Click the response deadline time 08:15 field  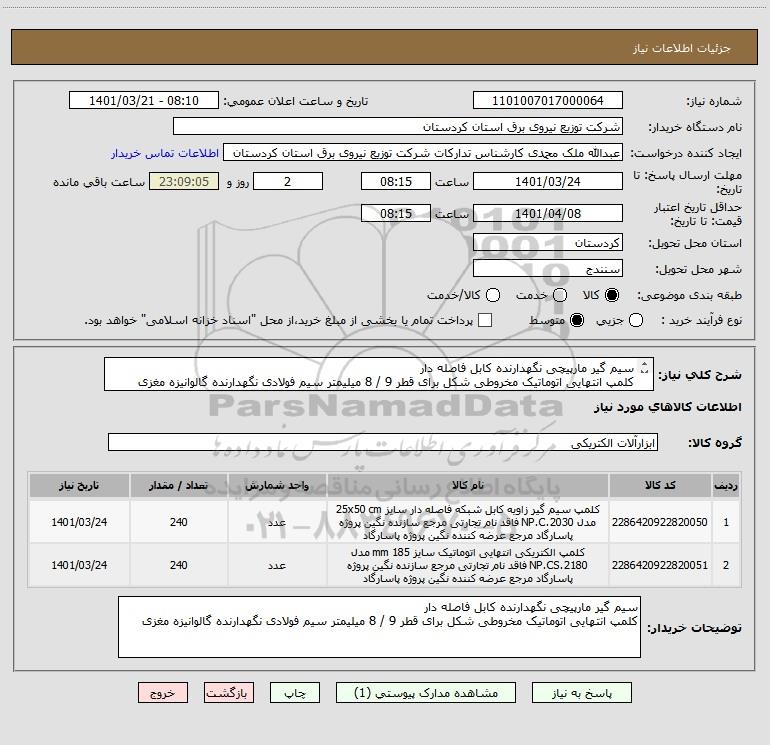click(396, 181)
